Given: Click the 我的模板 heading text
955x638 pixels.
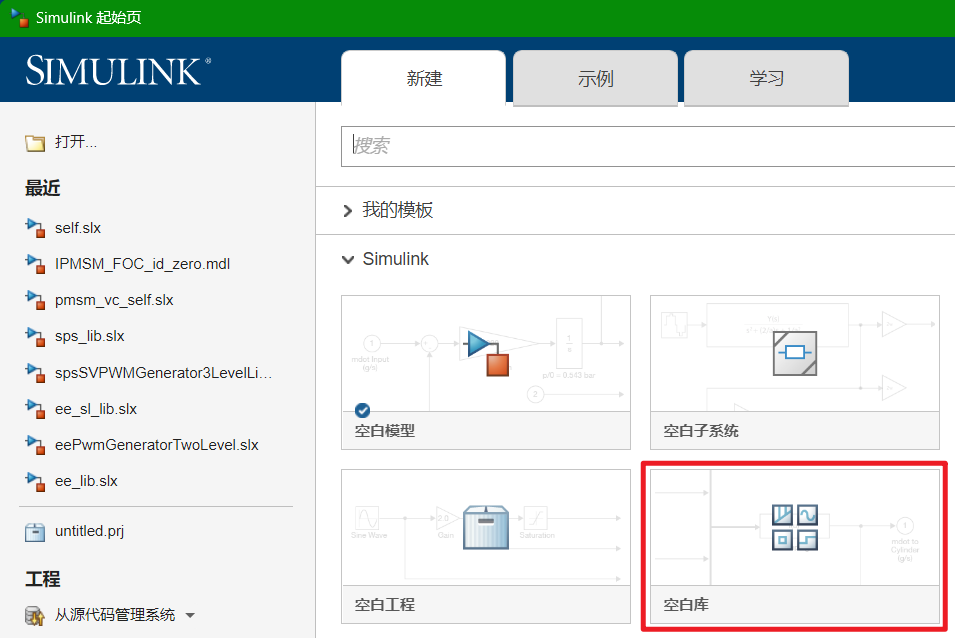Looking at the screenshot, I should [398, 210].
